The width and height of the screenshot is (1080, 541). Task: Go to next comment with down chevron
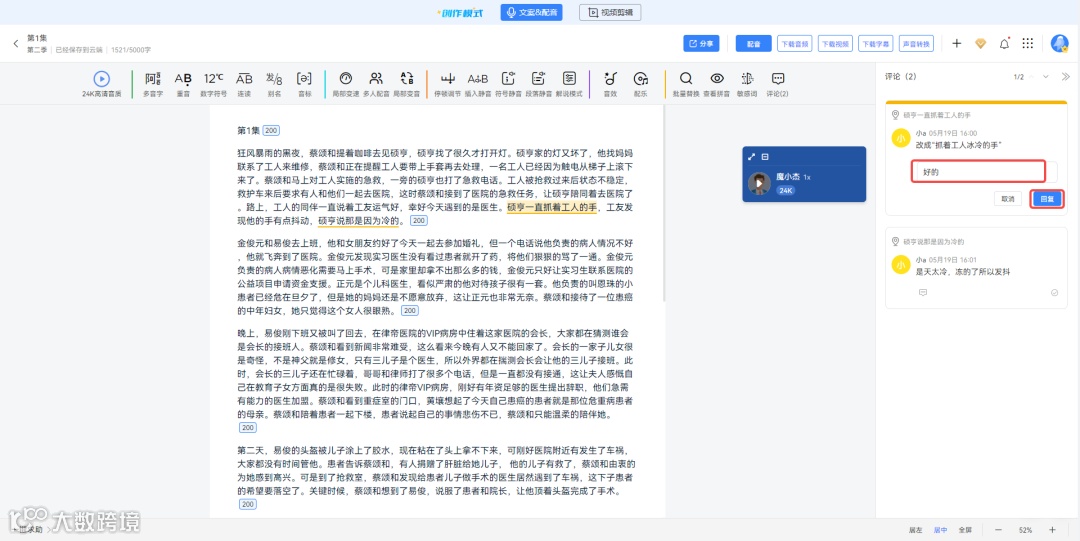tap(1046, 76)
